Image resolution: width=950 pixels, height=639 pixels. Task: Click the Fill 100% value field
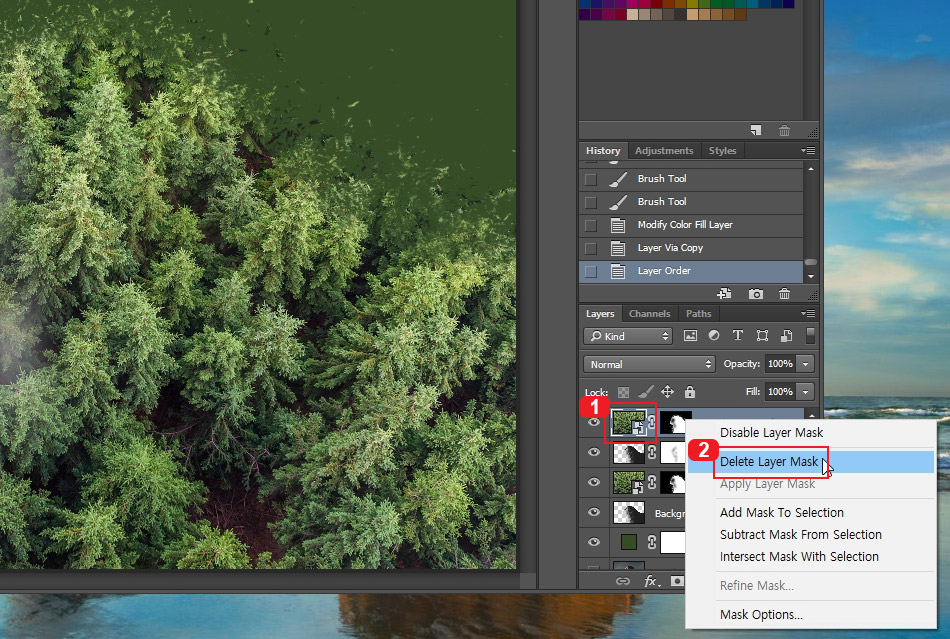click(x=780, y=392)
